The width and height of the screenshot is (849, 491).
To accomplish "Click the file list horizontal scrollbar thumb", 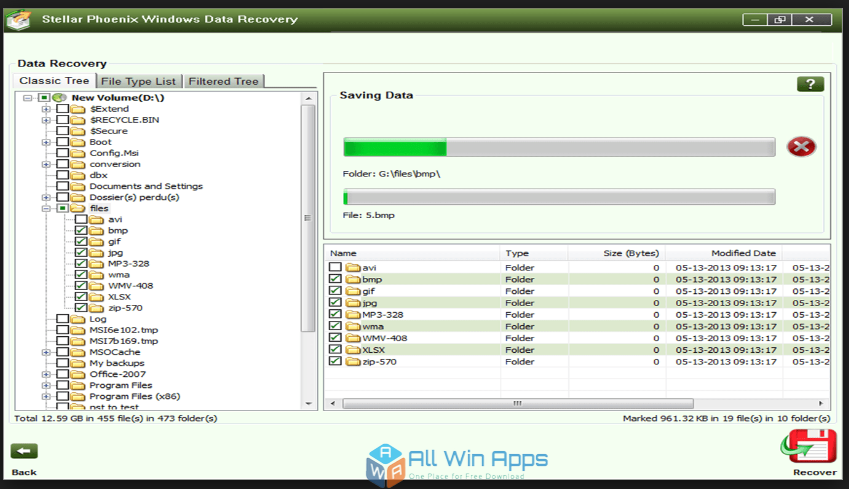I will 518,404.
